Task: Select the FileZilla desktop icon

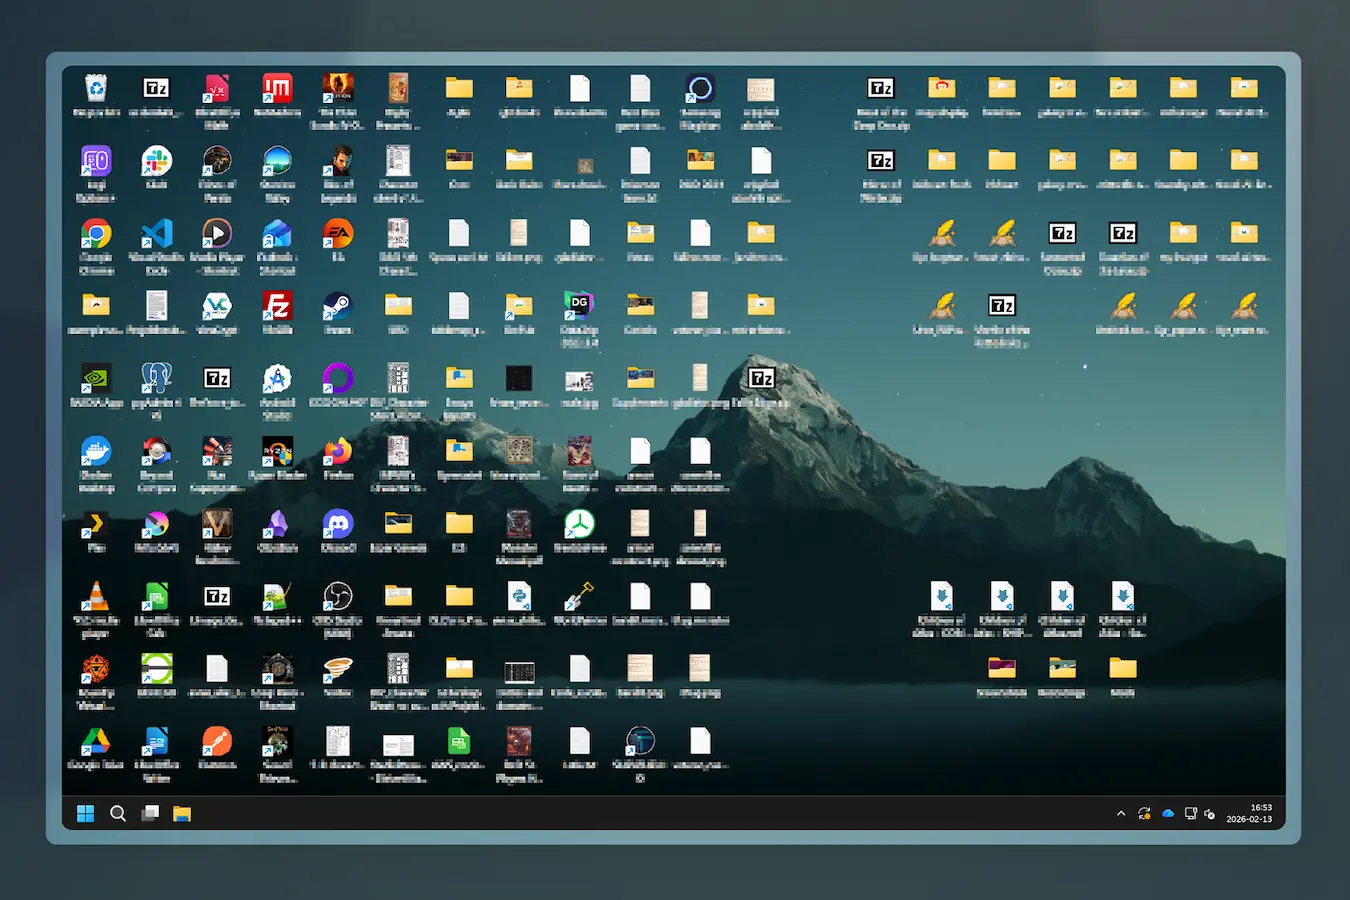Action: tap(277, 306)
